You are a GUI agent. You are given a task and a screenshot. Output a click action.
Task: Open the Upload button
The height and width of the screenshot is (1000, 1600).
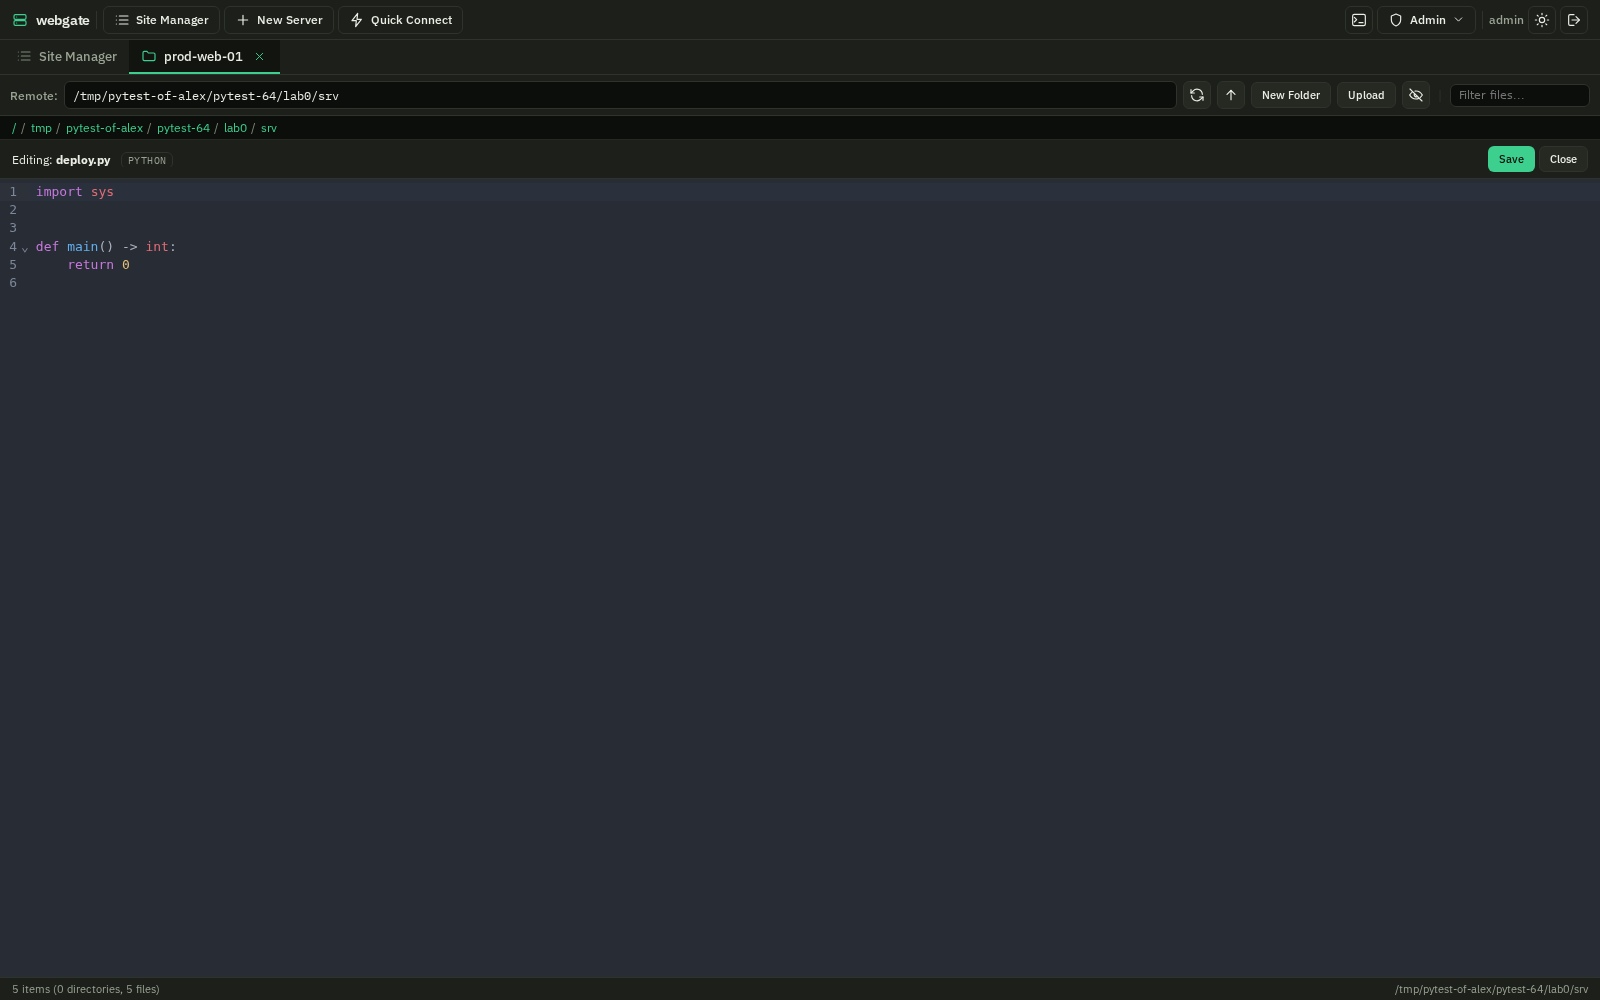(x=1366, y=95)
